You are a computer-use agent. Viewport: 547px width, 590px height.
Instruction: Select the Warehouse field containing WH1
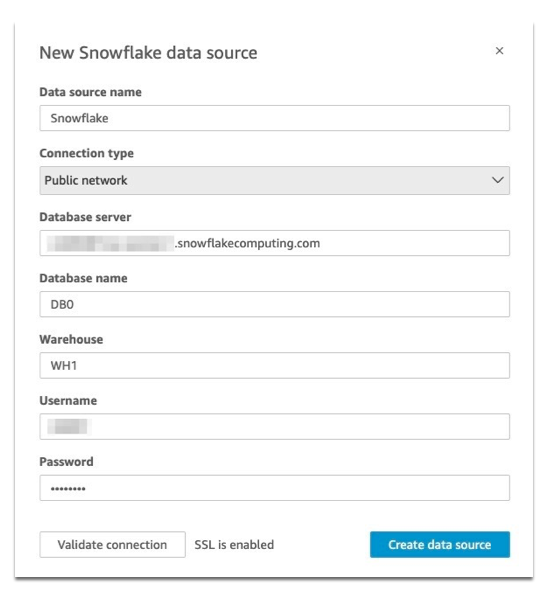point(275,365)
